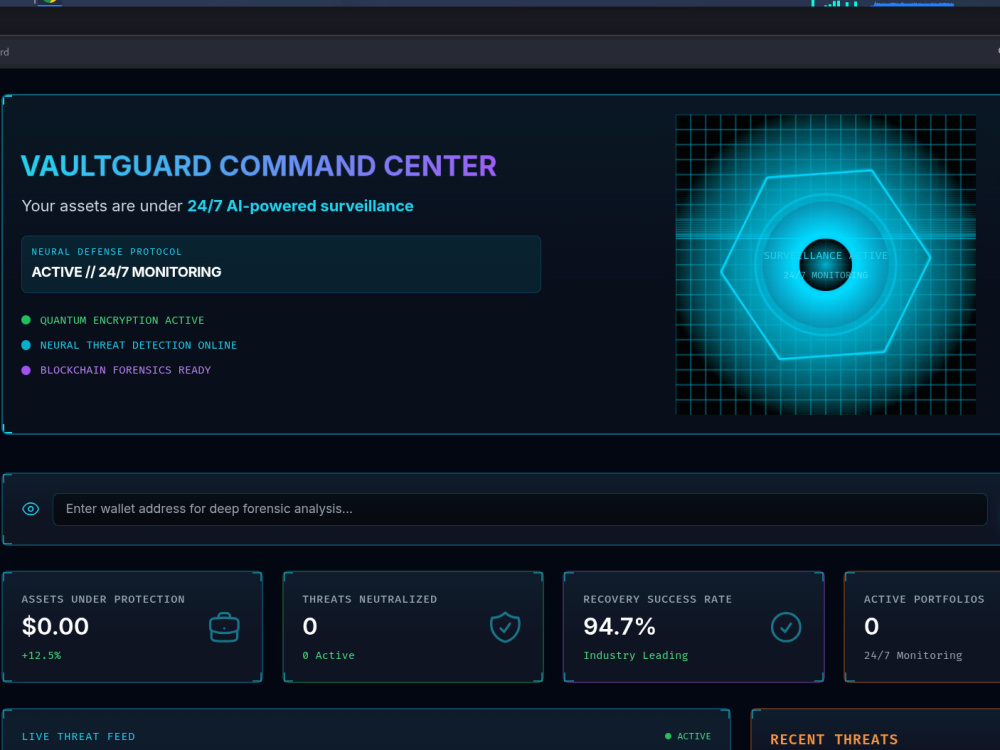Click 'Quantum Encryption Active' status line
Viewport: 1000px width, 750px height.
(122, 320)
